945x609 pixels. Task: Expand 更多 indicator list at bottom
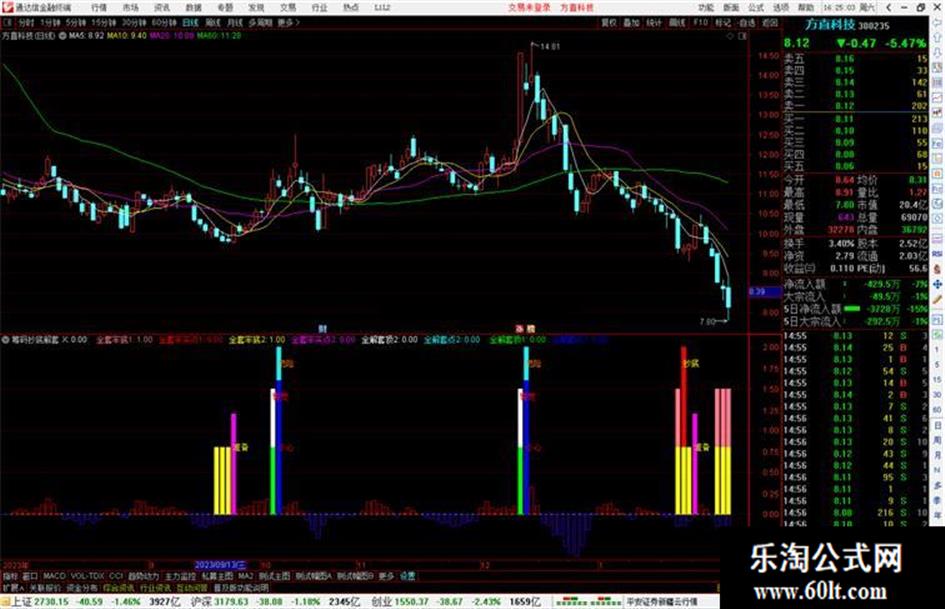386,576
